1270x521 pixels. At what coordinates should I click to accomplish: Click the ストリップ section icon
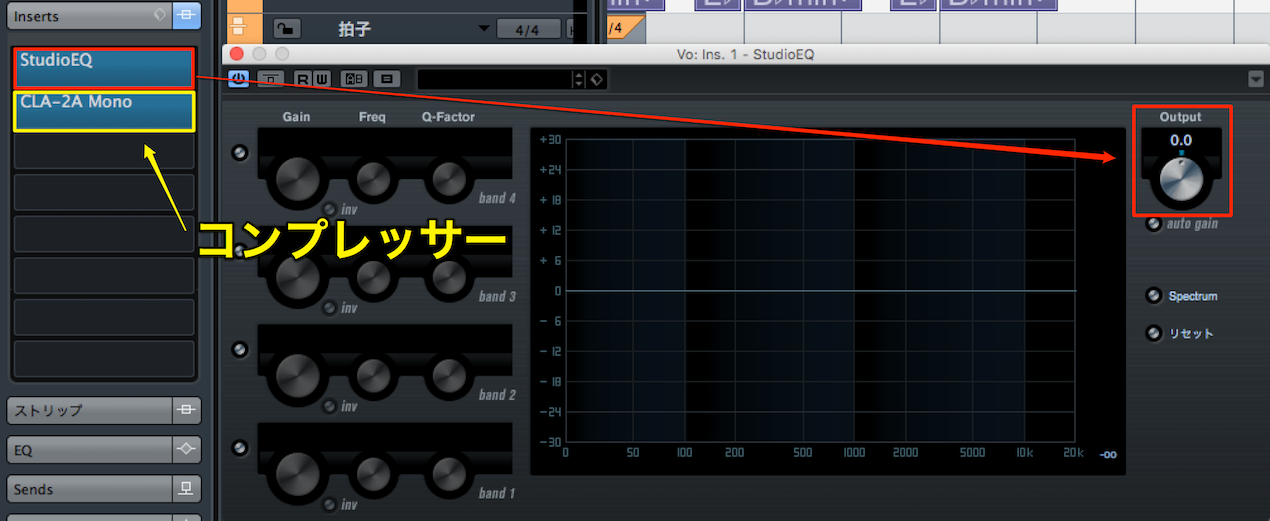pyautogui.click(x=186, y=410)
